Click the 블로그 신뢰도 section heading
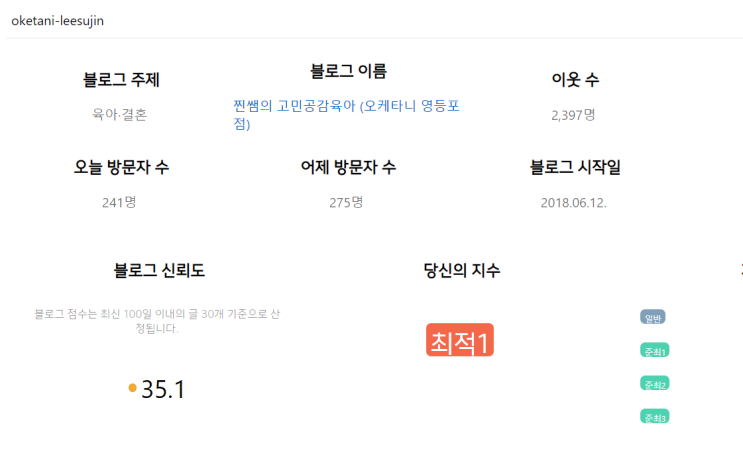The height and width of the screenshot is (451, 743). 160,270
